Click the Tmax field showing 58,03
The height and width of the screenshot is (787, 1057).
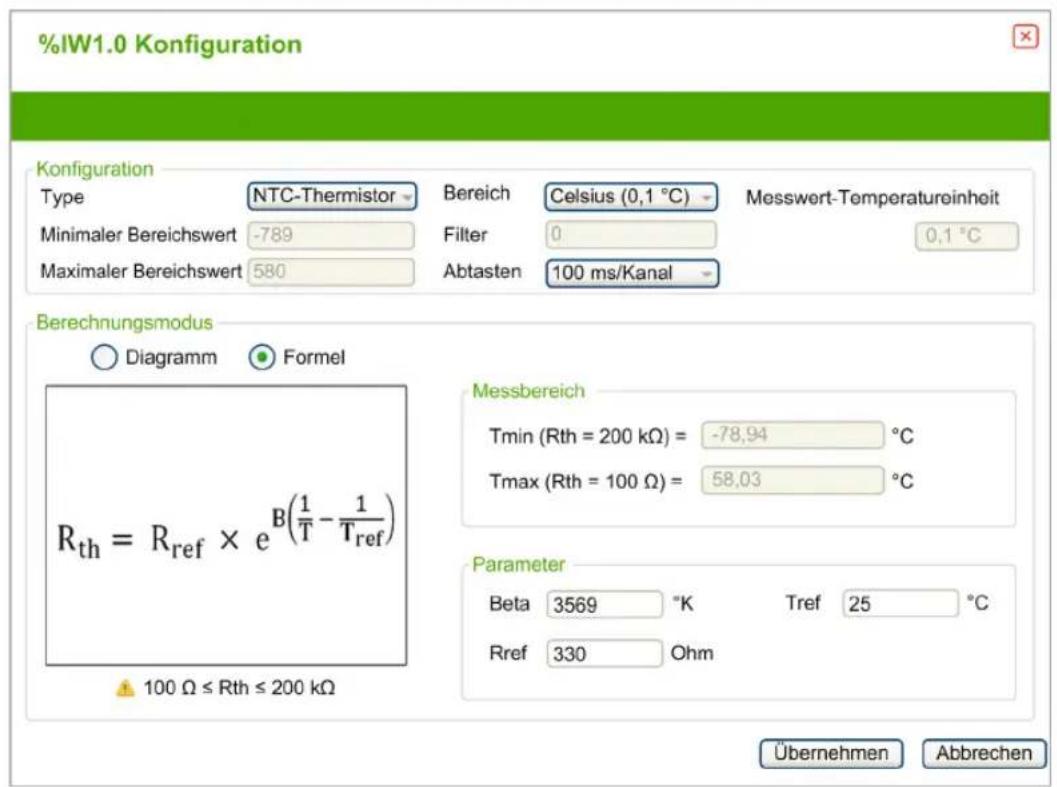792,480
